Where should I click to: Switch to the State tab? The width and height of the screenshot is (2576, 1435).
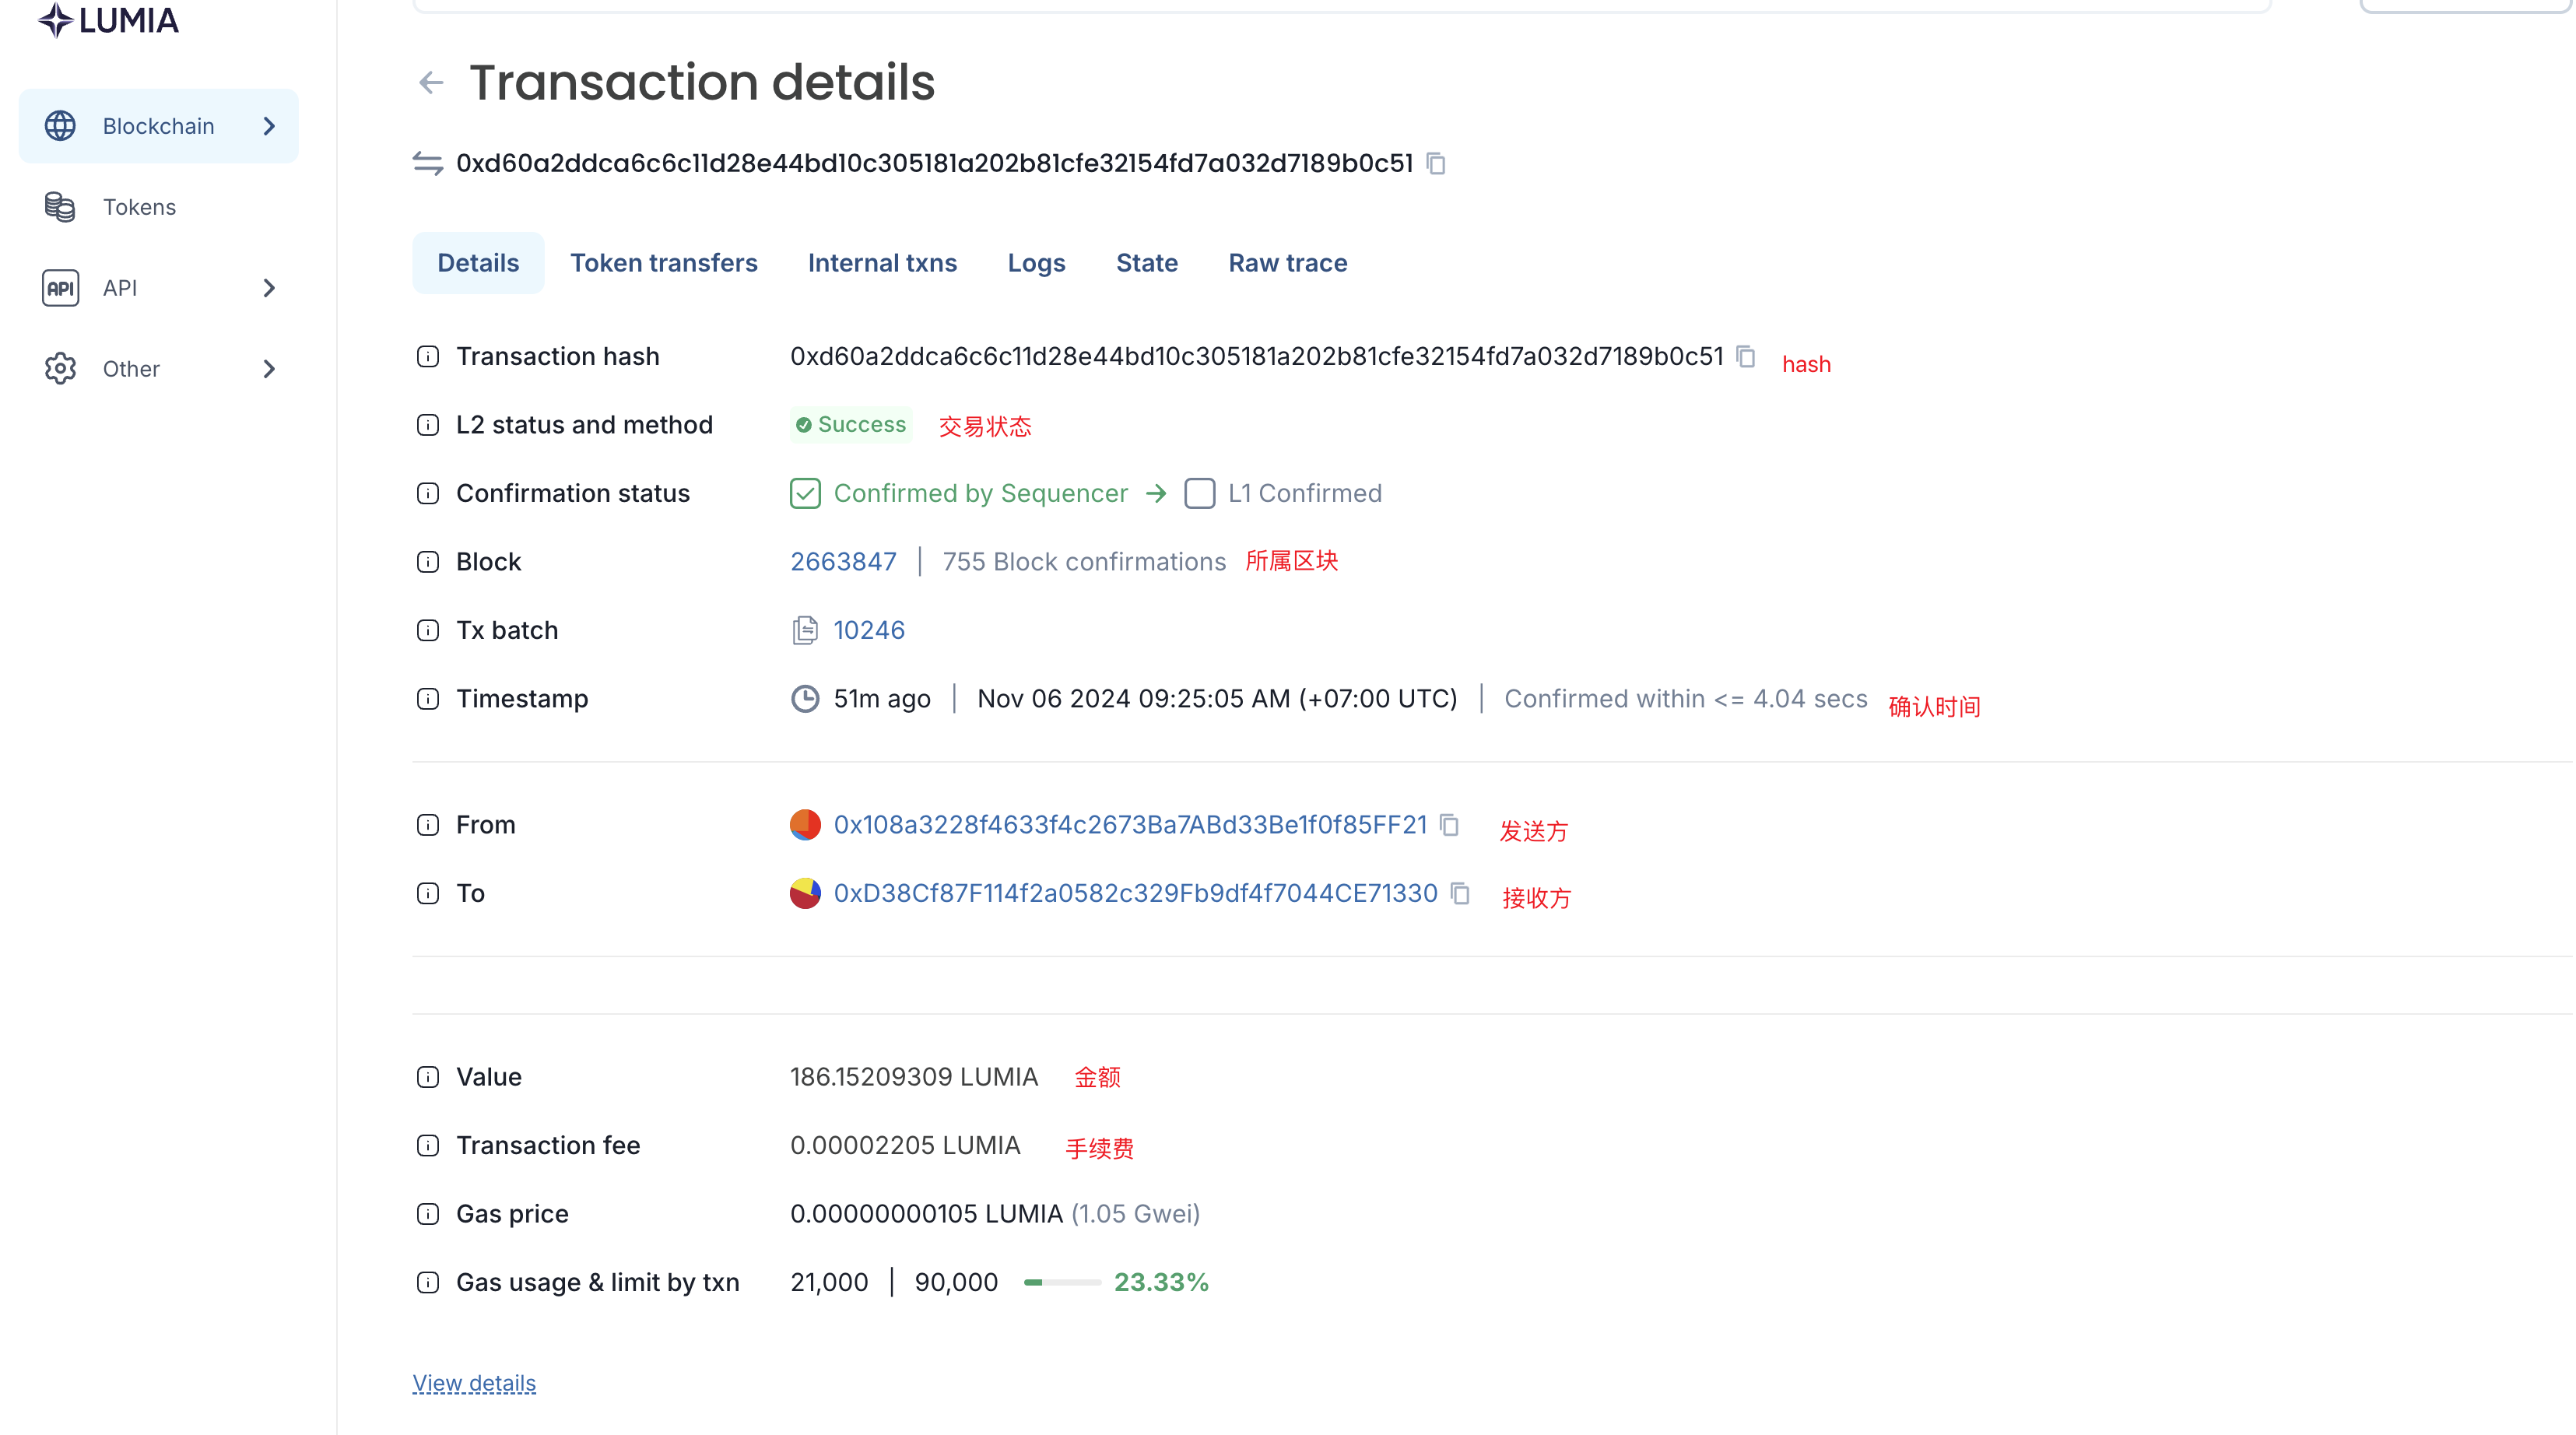(1147, 263)
